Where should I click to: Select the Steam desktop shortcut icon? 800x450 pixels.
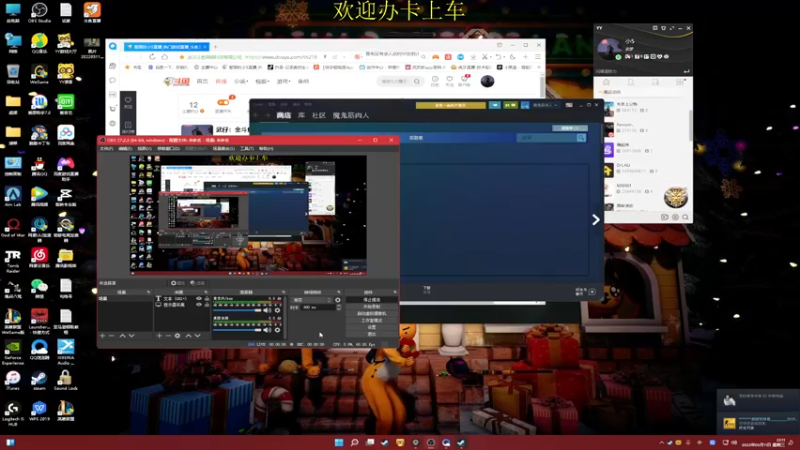pos(39,378)
